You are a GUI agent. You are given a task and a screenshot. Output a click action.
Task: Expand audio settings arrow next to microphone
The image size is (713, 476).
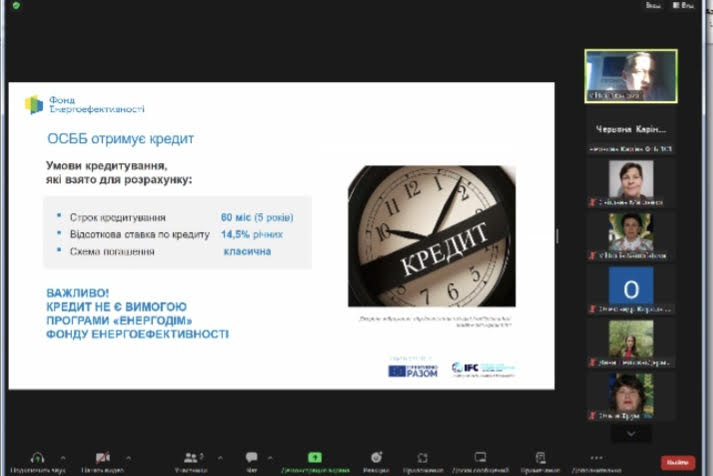tap(62, 457)
